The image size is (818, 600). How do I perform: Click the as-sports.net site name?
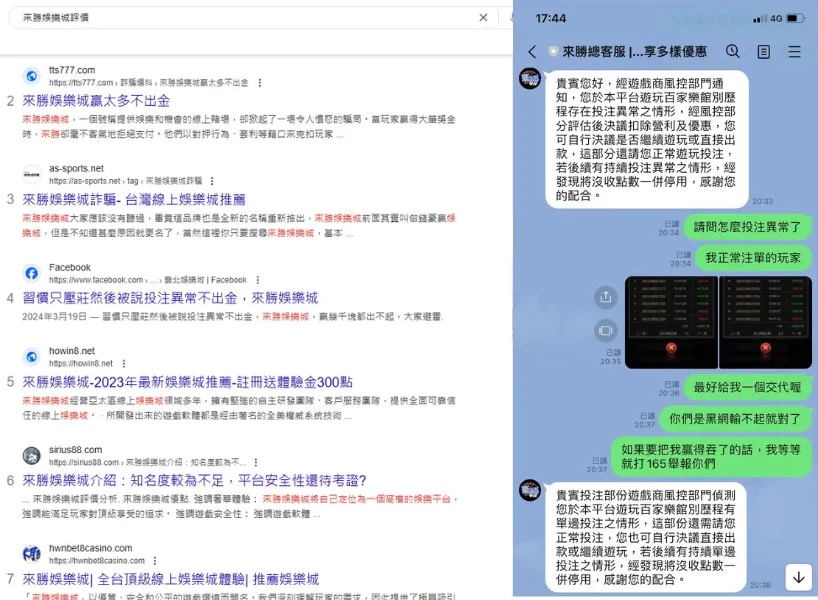pyautogui.click(x=76, y=169)
